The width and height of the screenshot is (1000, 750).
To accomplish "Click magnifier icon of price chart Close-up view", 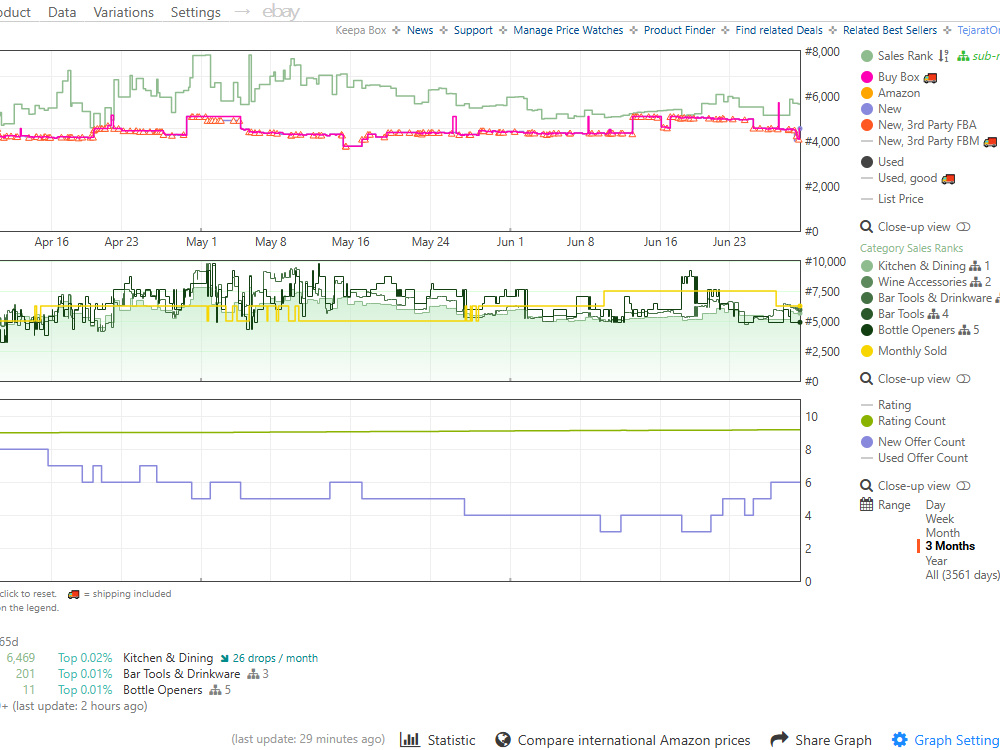I will pos(866,227).
